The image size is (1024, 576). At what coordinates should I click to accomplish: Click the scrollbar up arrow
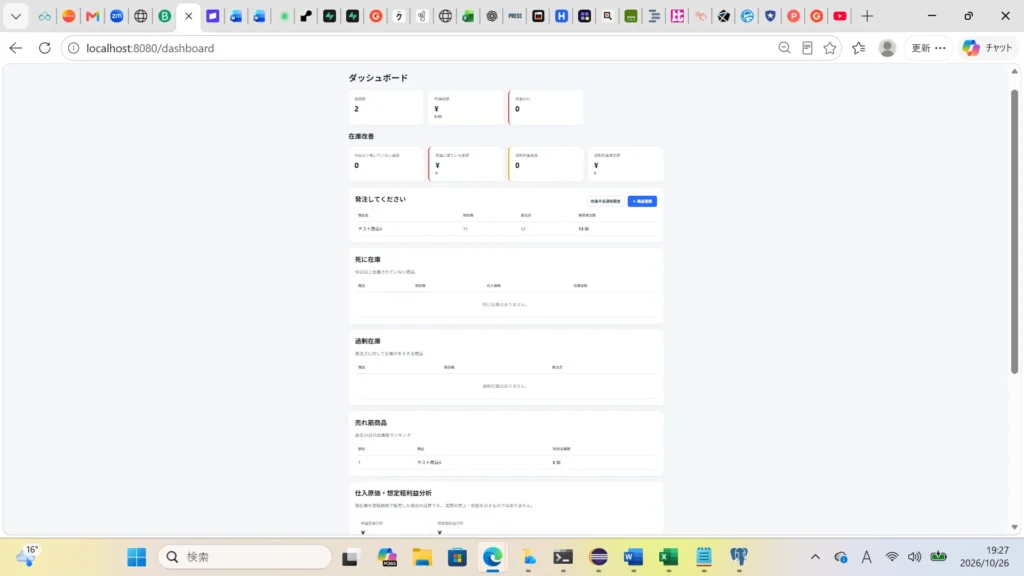(1014, 71)
